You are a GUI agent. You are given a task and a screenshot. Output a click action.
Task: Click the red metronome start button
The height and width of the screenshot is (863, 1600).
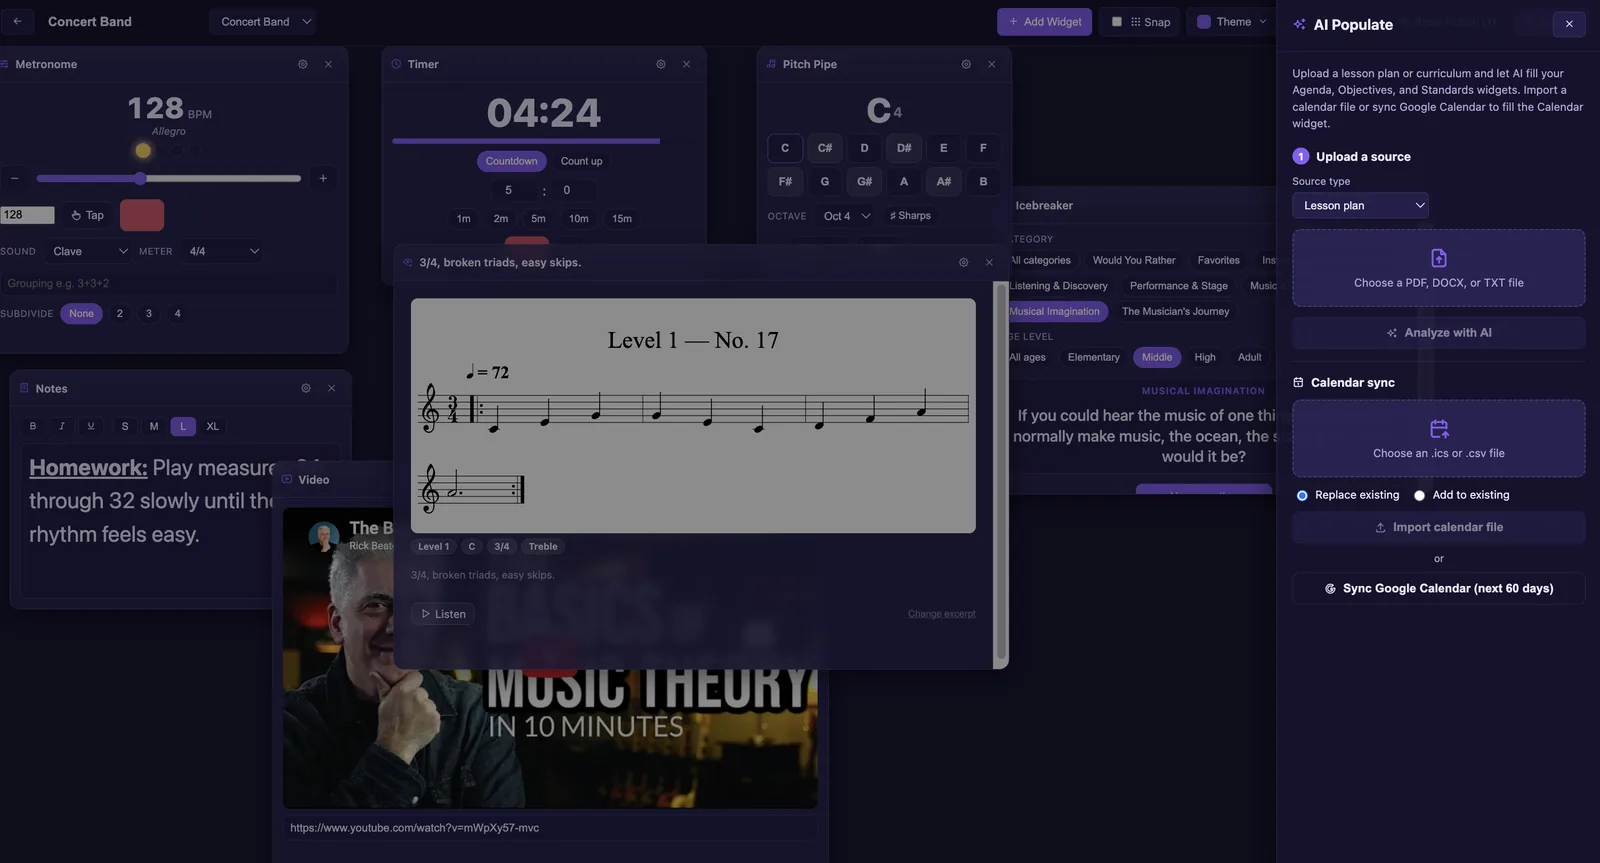pos(142,215)
